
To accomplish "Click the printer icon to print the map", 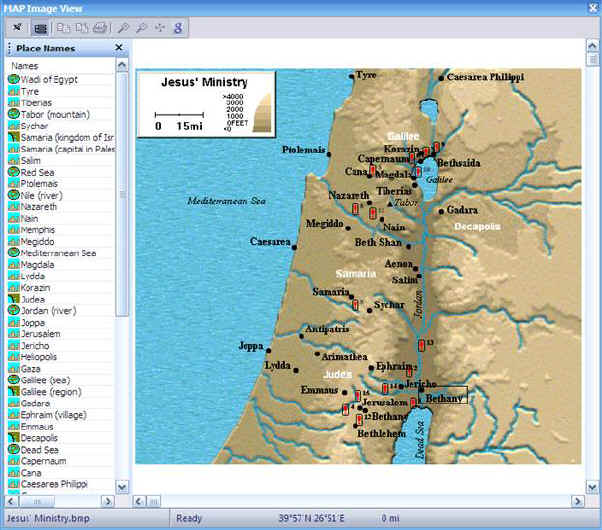I will (x=99, y=29).
